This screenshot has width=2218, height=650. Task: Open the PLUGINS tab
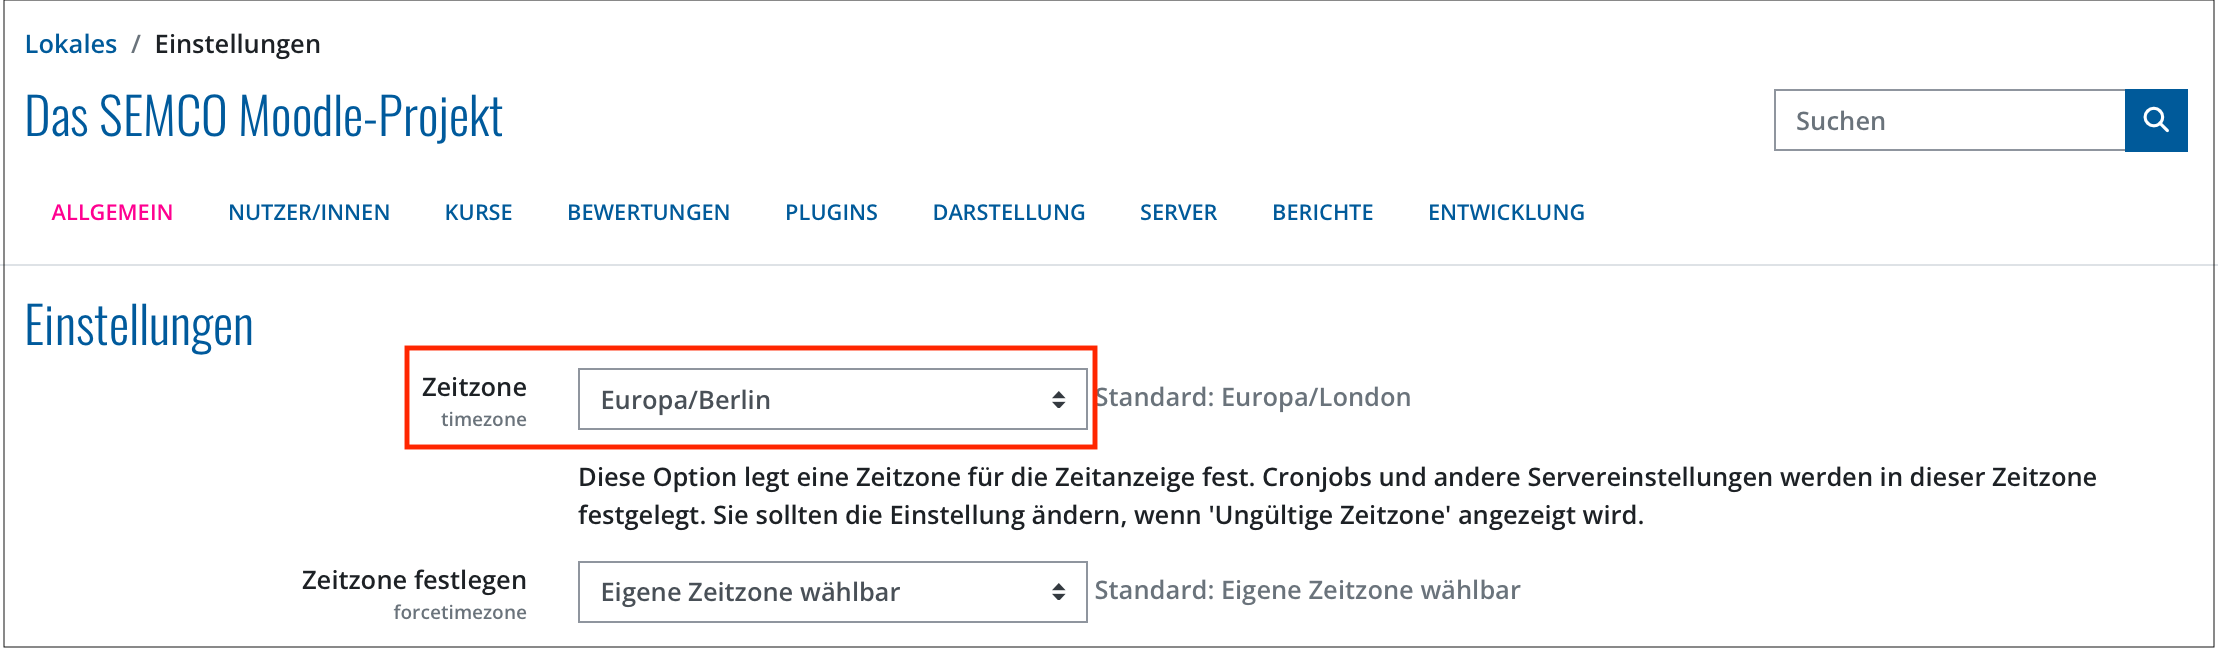832,212
